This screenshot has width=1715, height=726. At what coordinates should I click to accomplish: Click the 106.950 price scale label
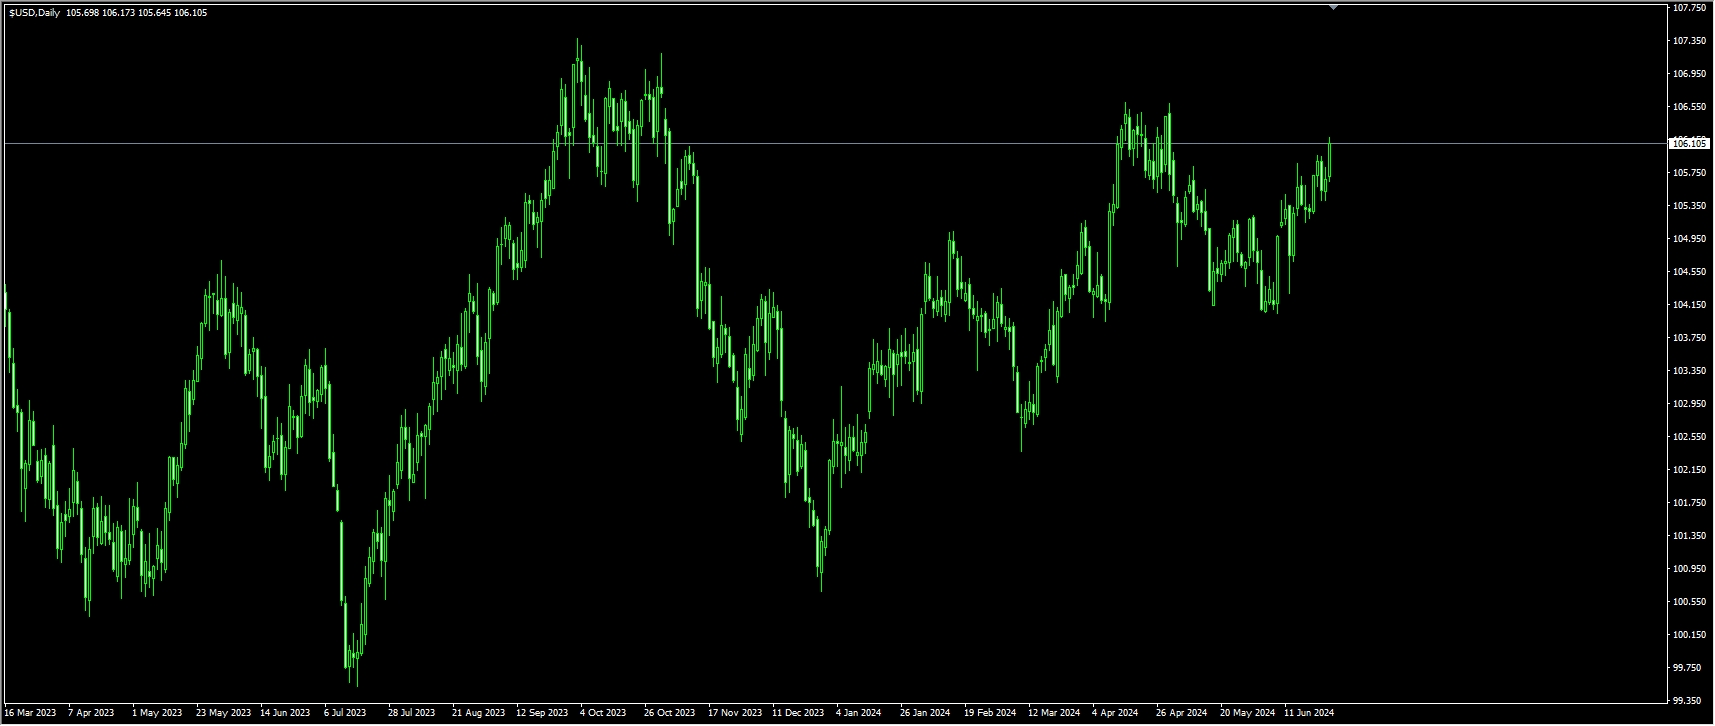coord(1689,74)
